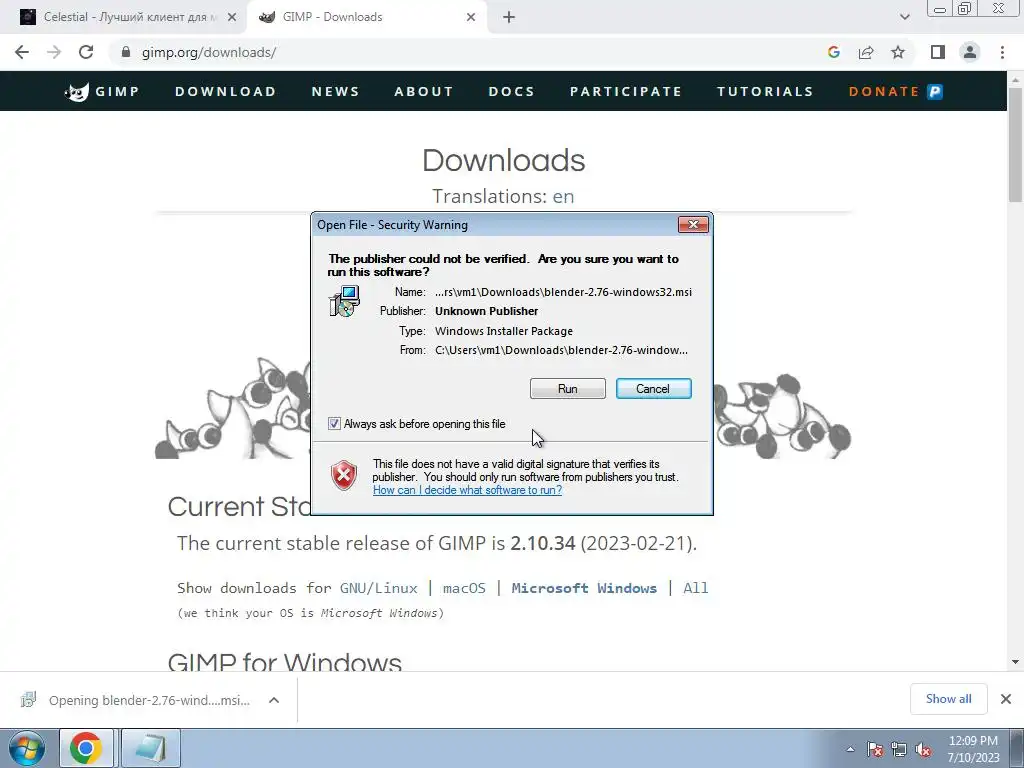This screenshot has height=768, width=1024.
Task: Switch to the Celestial tab
Action: coord(124,18)
